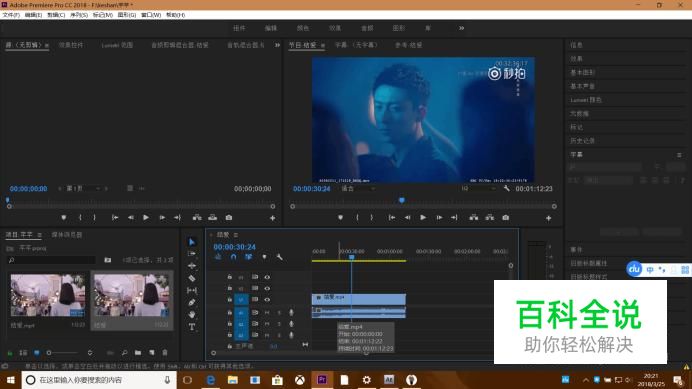Open the File menu
Screen dimensions: 692x389
pos(11,15)
